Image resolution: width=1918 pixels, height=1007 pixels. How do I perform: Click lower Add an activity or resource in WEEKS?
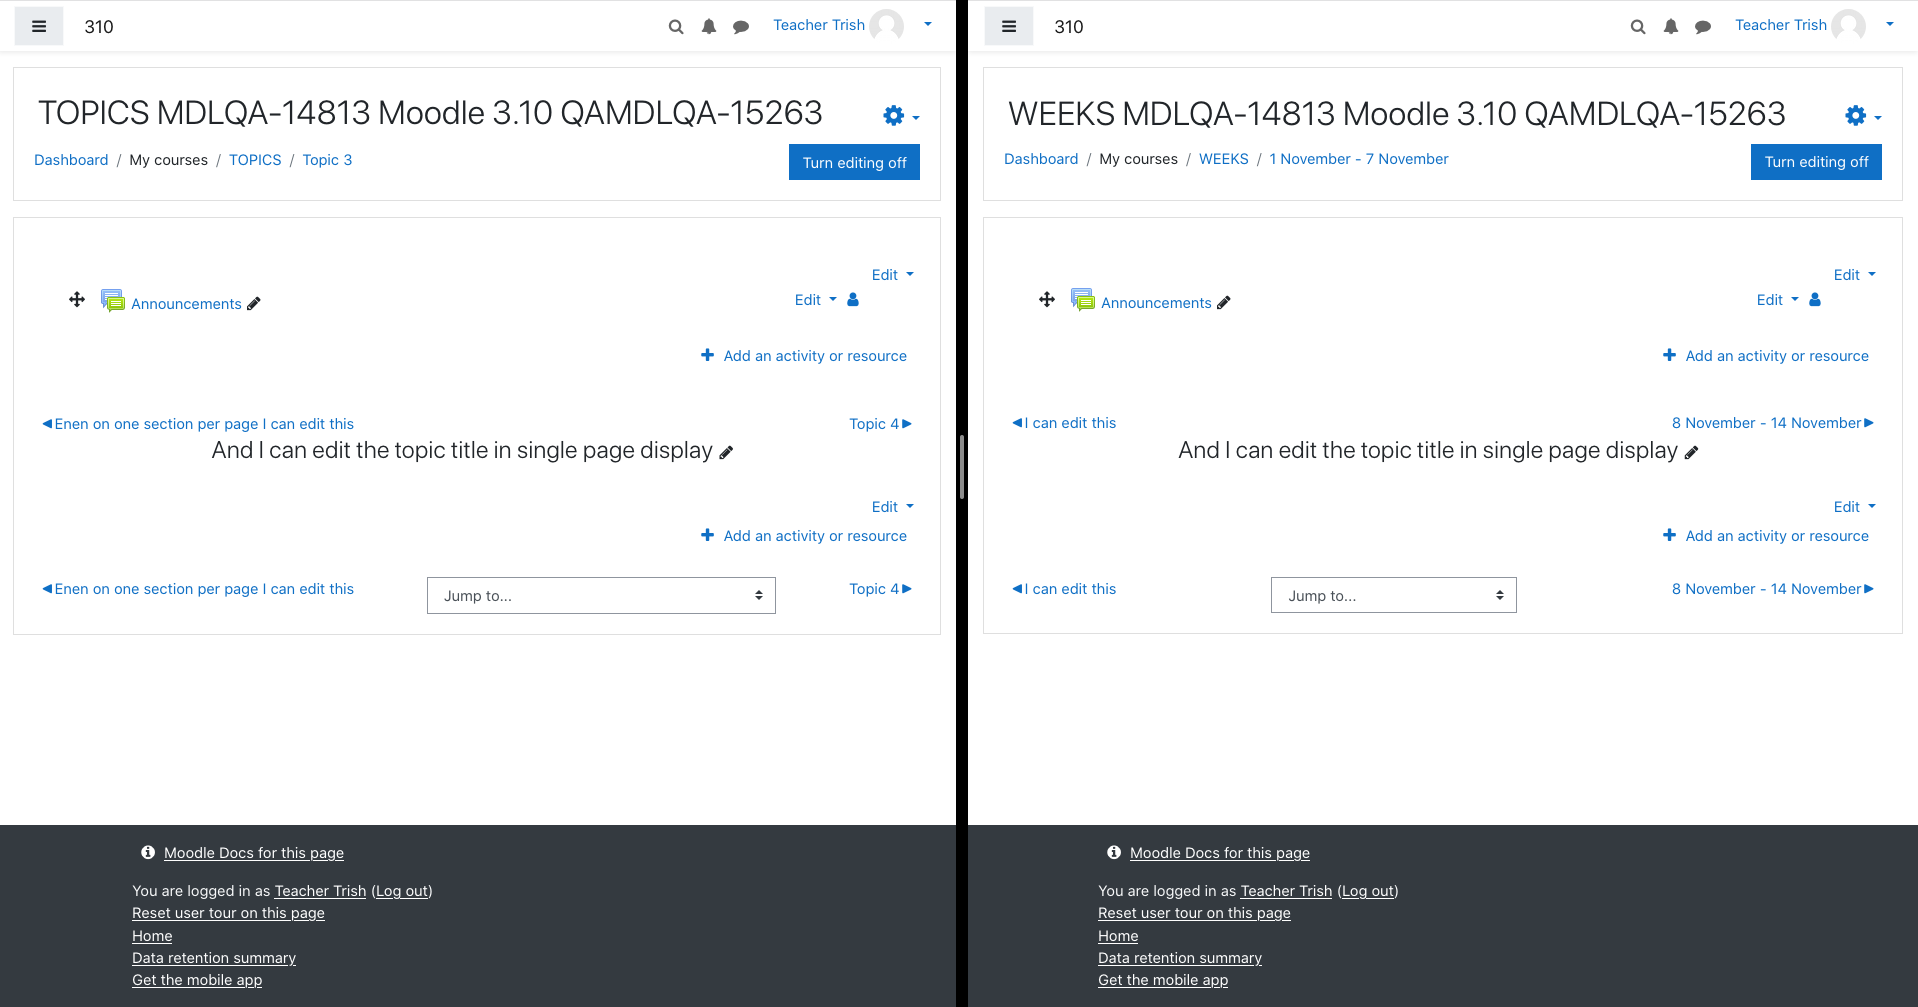[1766, 536]
